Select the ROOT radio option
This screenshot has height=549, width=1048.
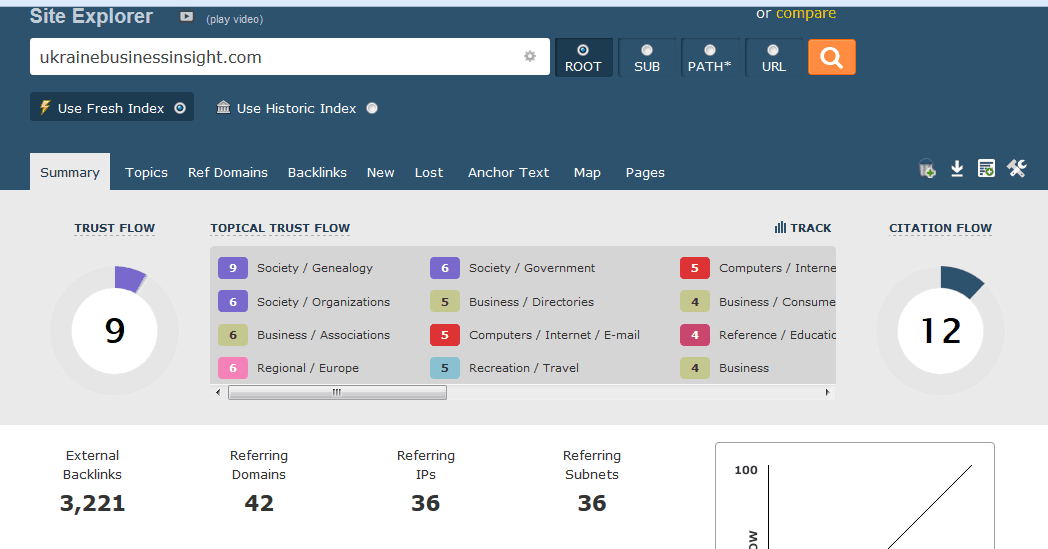point(583,50)
